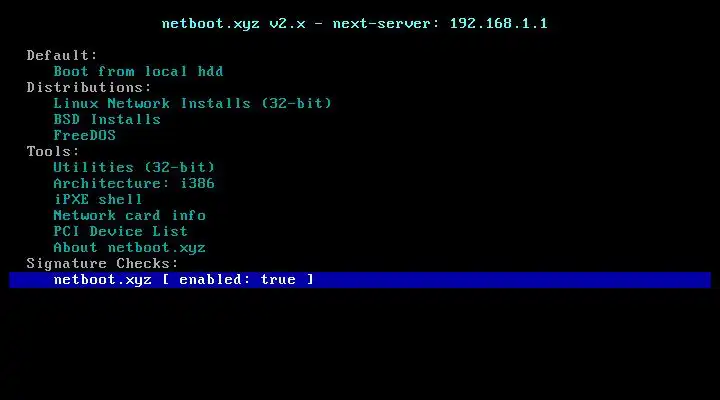
Task: Choose the FreeDOS entry
Action: (84, 135)
